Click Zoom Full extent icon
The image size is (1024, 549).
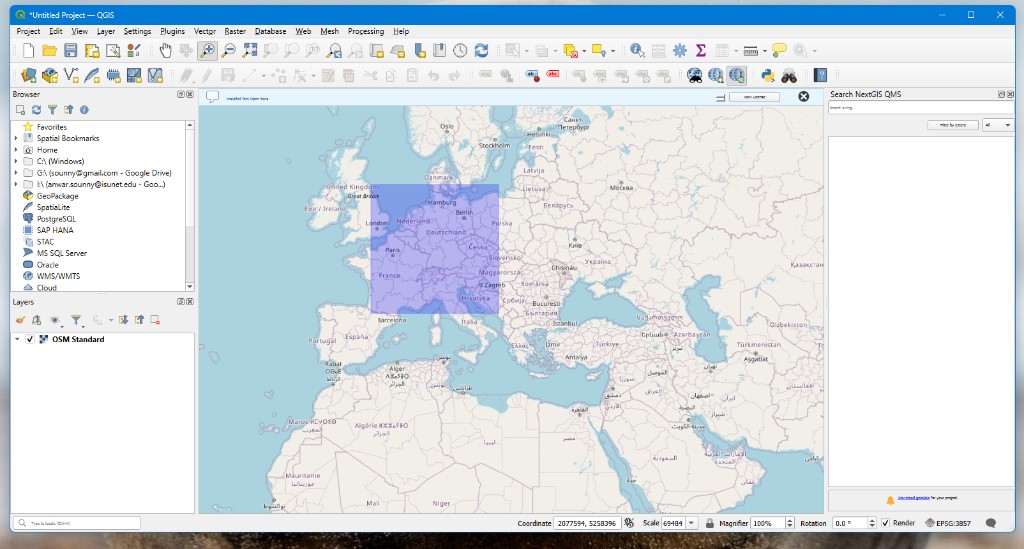pyautogui.click(x=250, y=50)
